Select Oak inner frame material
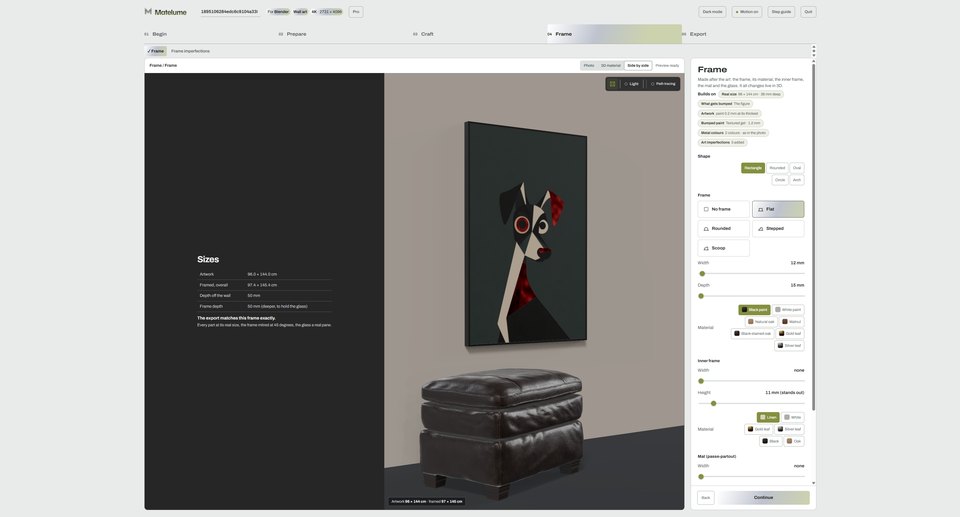The width and height of the screenshot is (960, 517). click(x=794, y=441)
